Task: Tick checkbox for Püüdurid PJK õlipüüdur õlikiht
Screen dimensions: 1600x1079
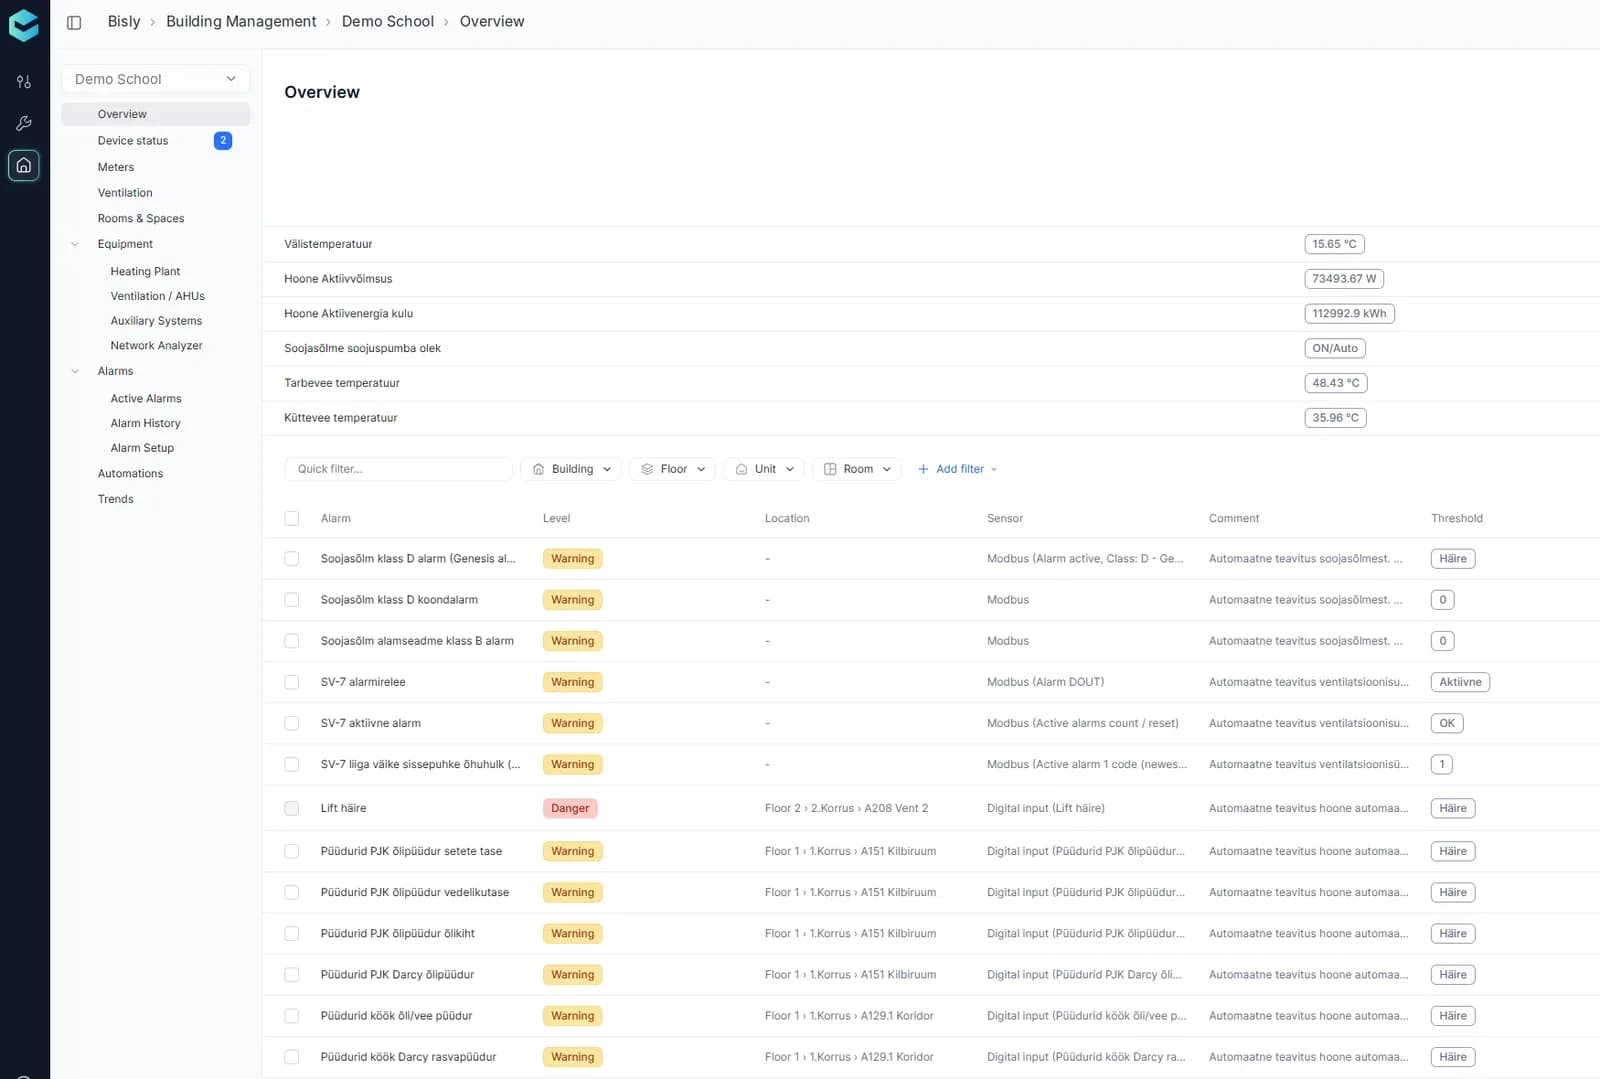Action: pos(292,934)
